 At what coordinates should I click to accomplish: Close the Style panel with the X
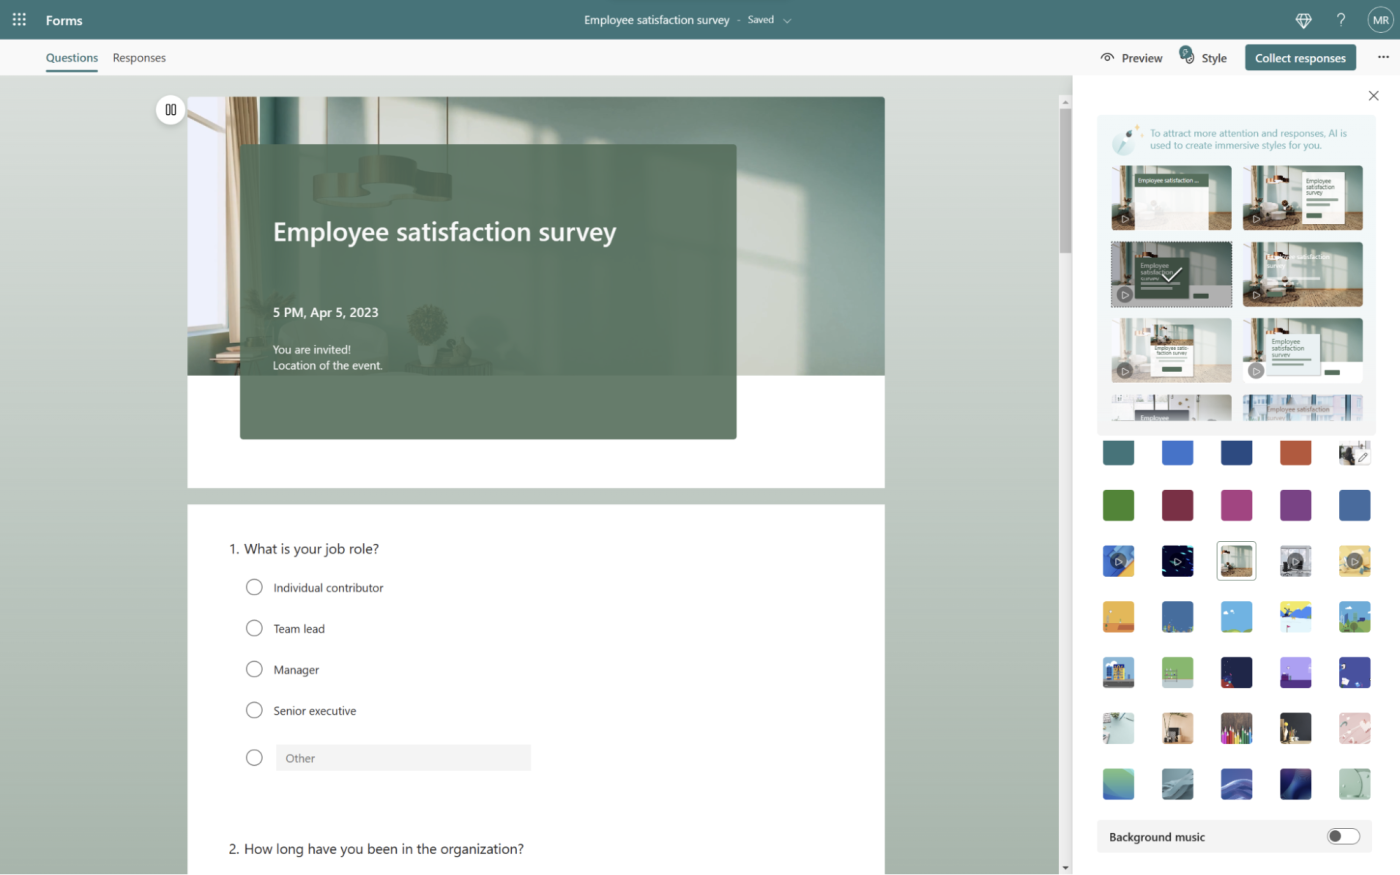[x=1373, y=95]
